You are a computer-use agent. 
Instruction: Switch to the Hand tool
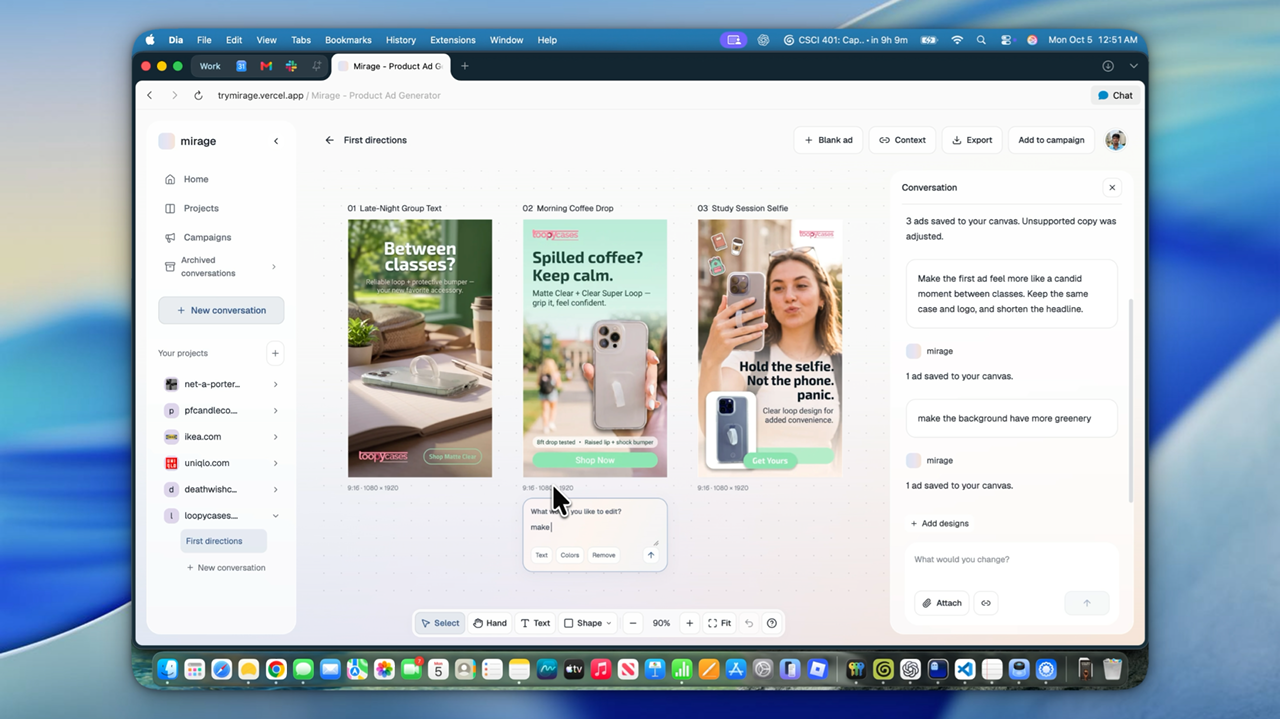click(490, 623)
